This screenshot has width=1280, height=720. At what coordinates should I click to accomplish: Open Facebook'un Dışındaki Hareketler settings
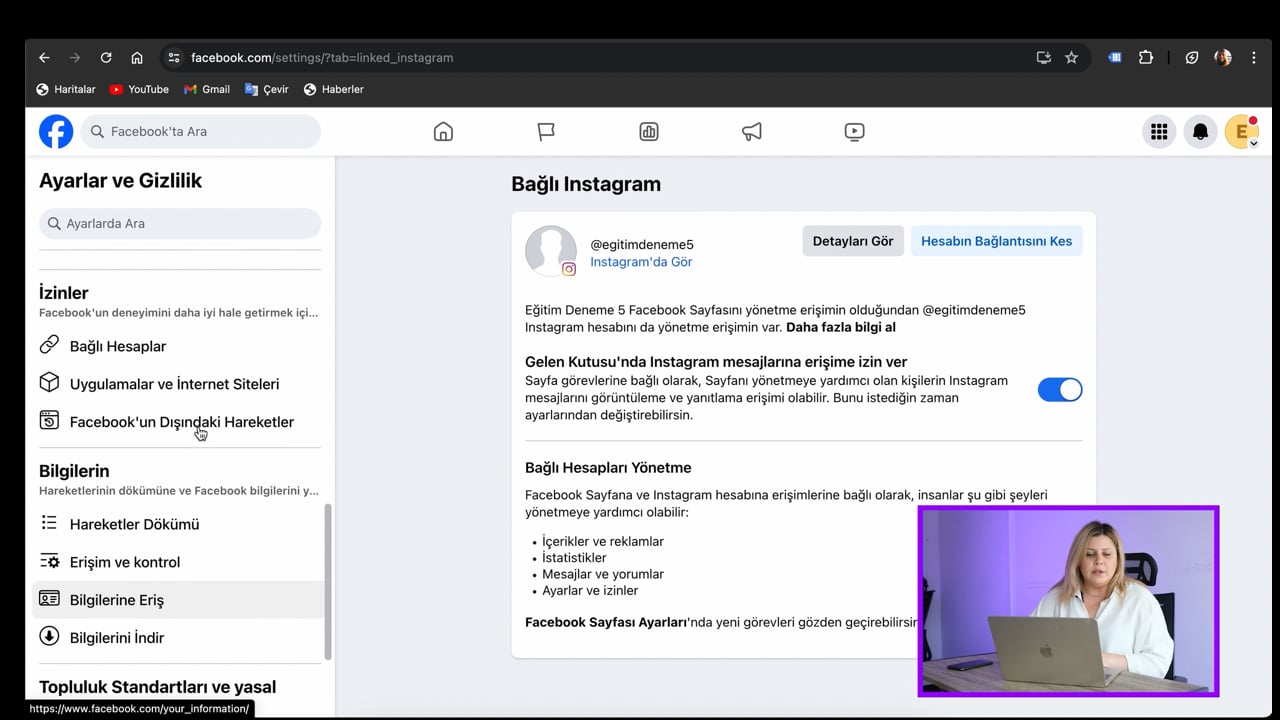pyautogui.click(x=180, y=422)
